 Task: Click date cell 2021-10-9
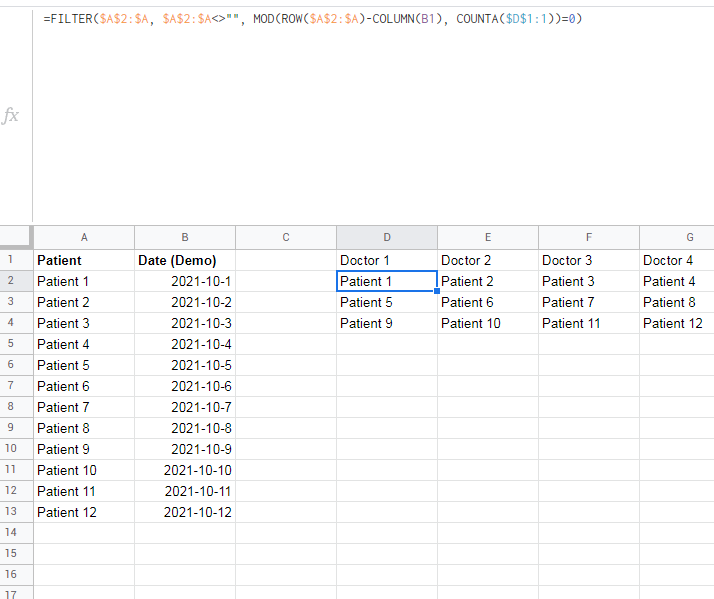click(x=185, y=449)
